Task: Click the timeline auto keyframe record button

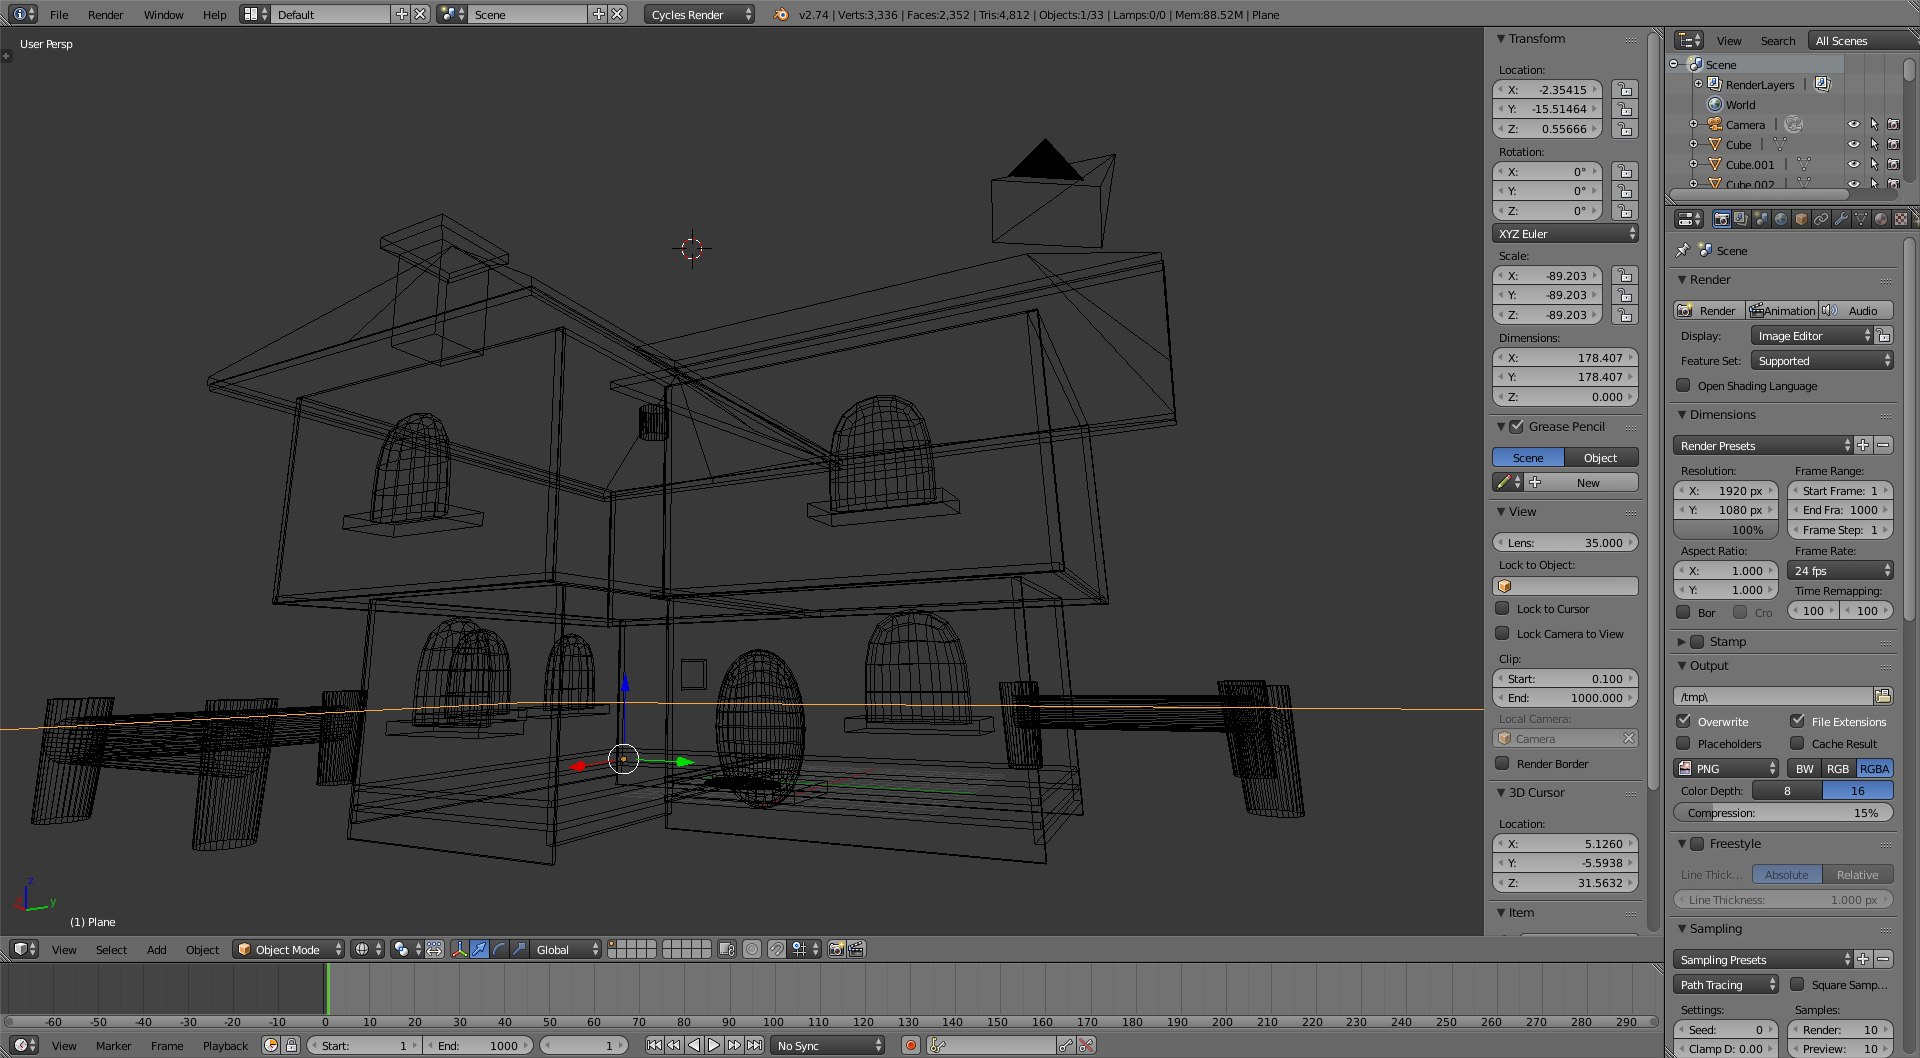Action: 911,1046
